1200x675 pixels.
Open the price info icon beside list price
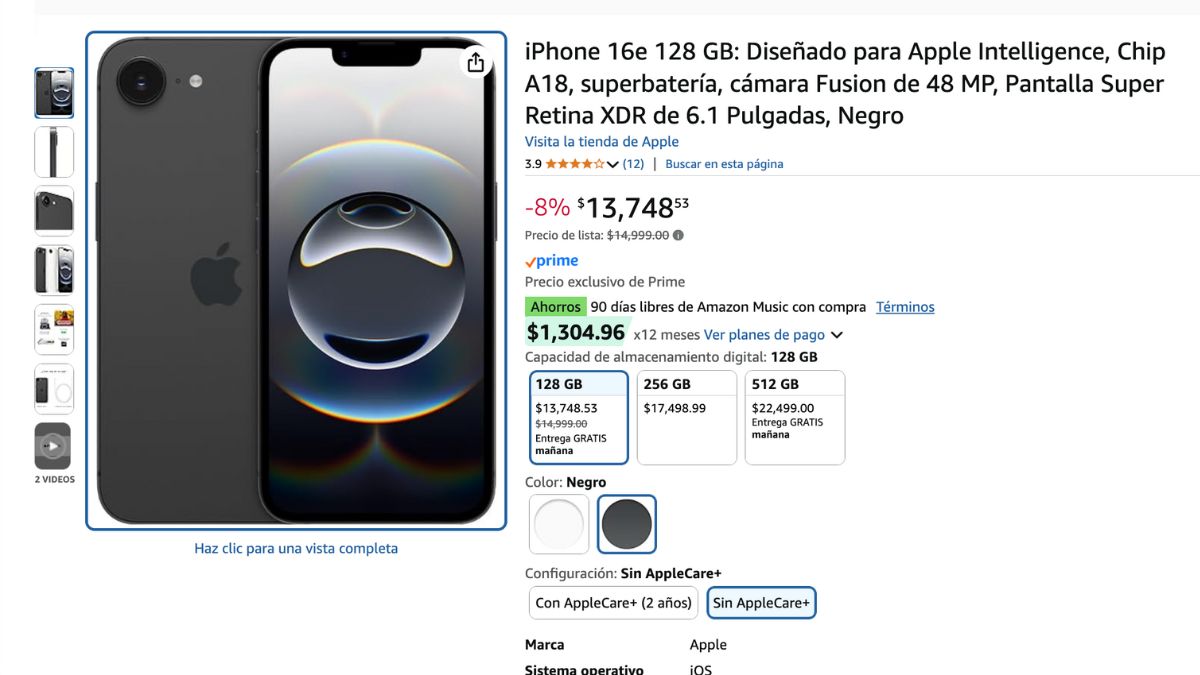(x=678, y=236)
